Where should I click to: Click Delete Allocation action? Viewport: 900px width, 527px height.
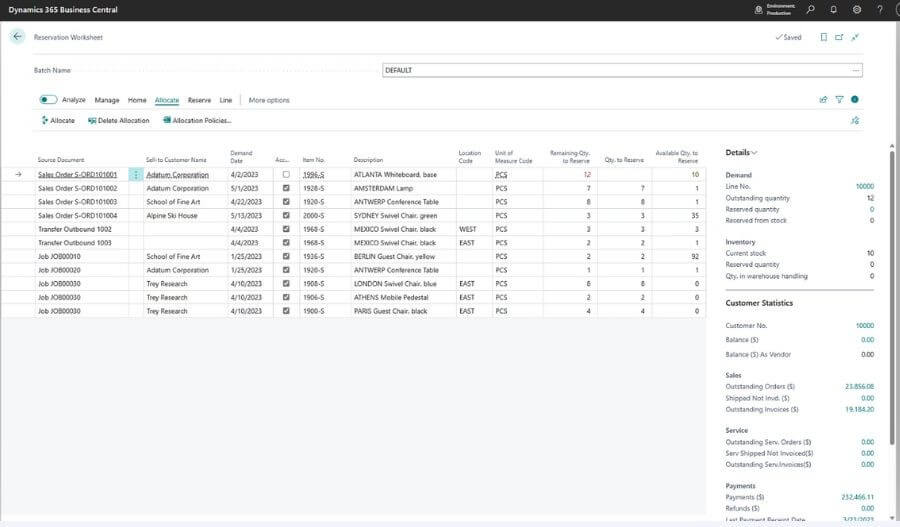point(119,121)
